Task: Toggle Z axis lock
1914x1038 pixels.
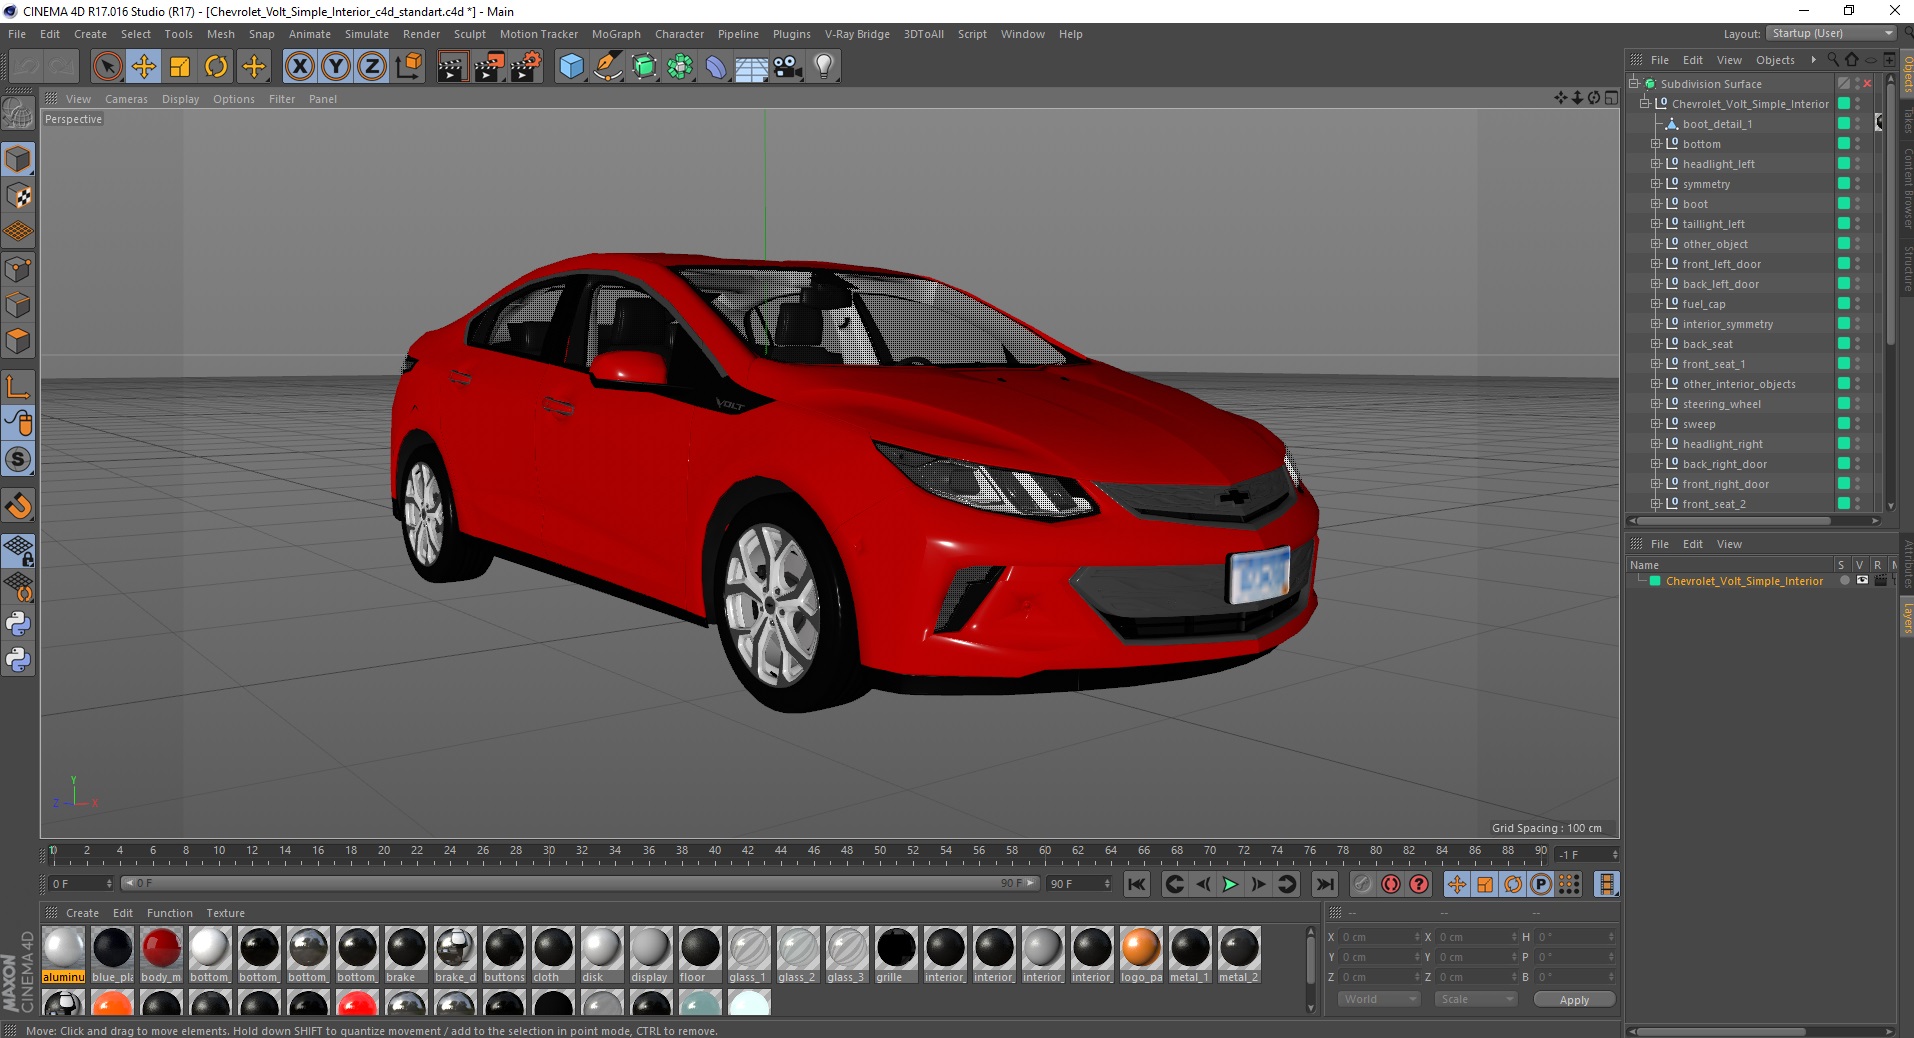Action: pos(372,67)
